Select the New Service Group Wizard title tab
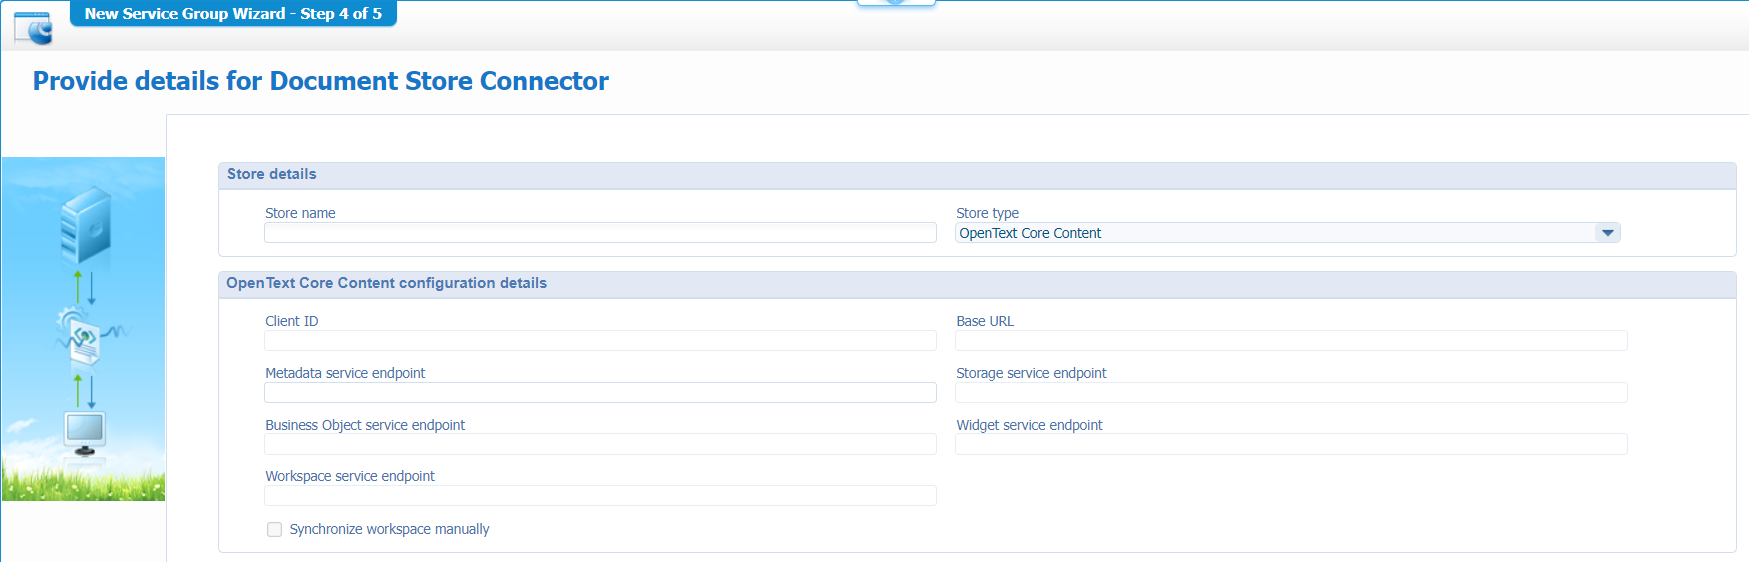1749x562 pixels. [233, 14]
